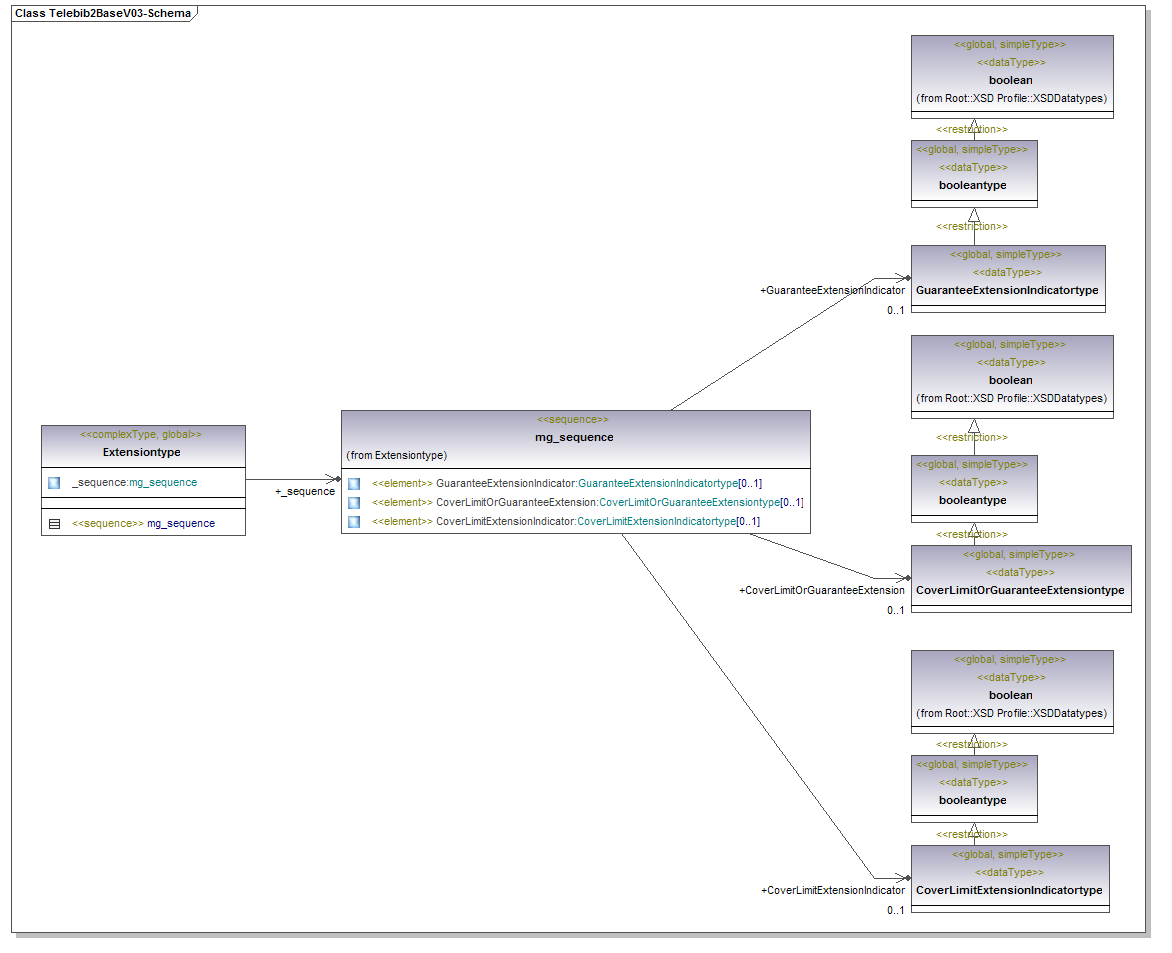1172x953 pixels.
Task: Click the bottommost booleantype class box
Action: (x=973, y=789)
